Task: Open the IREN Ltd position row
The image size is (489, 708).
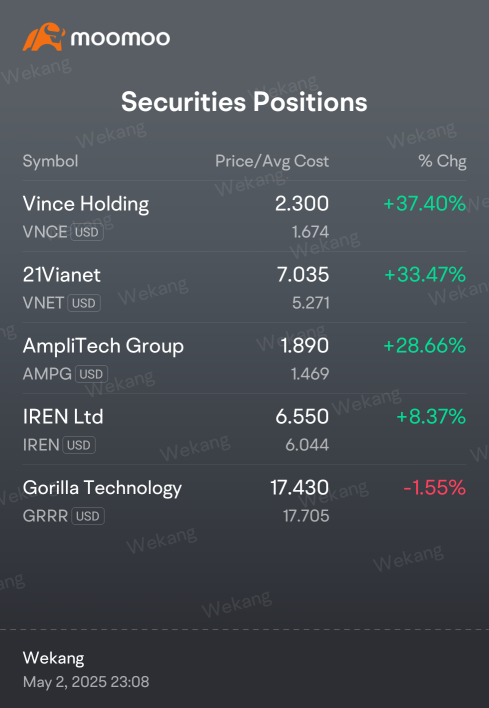Action: click(244, 429)
